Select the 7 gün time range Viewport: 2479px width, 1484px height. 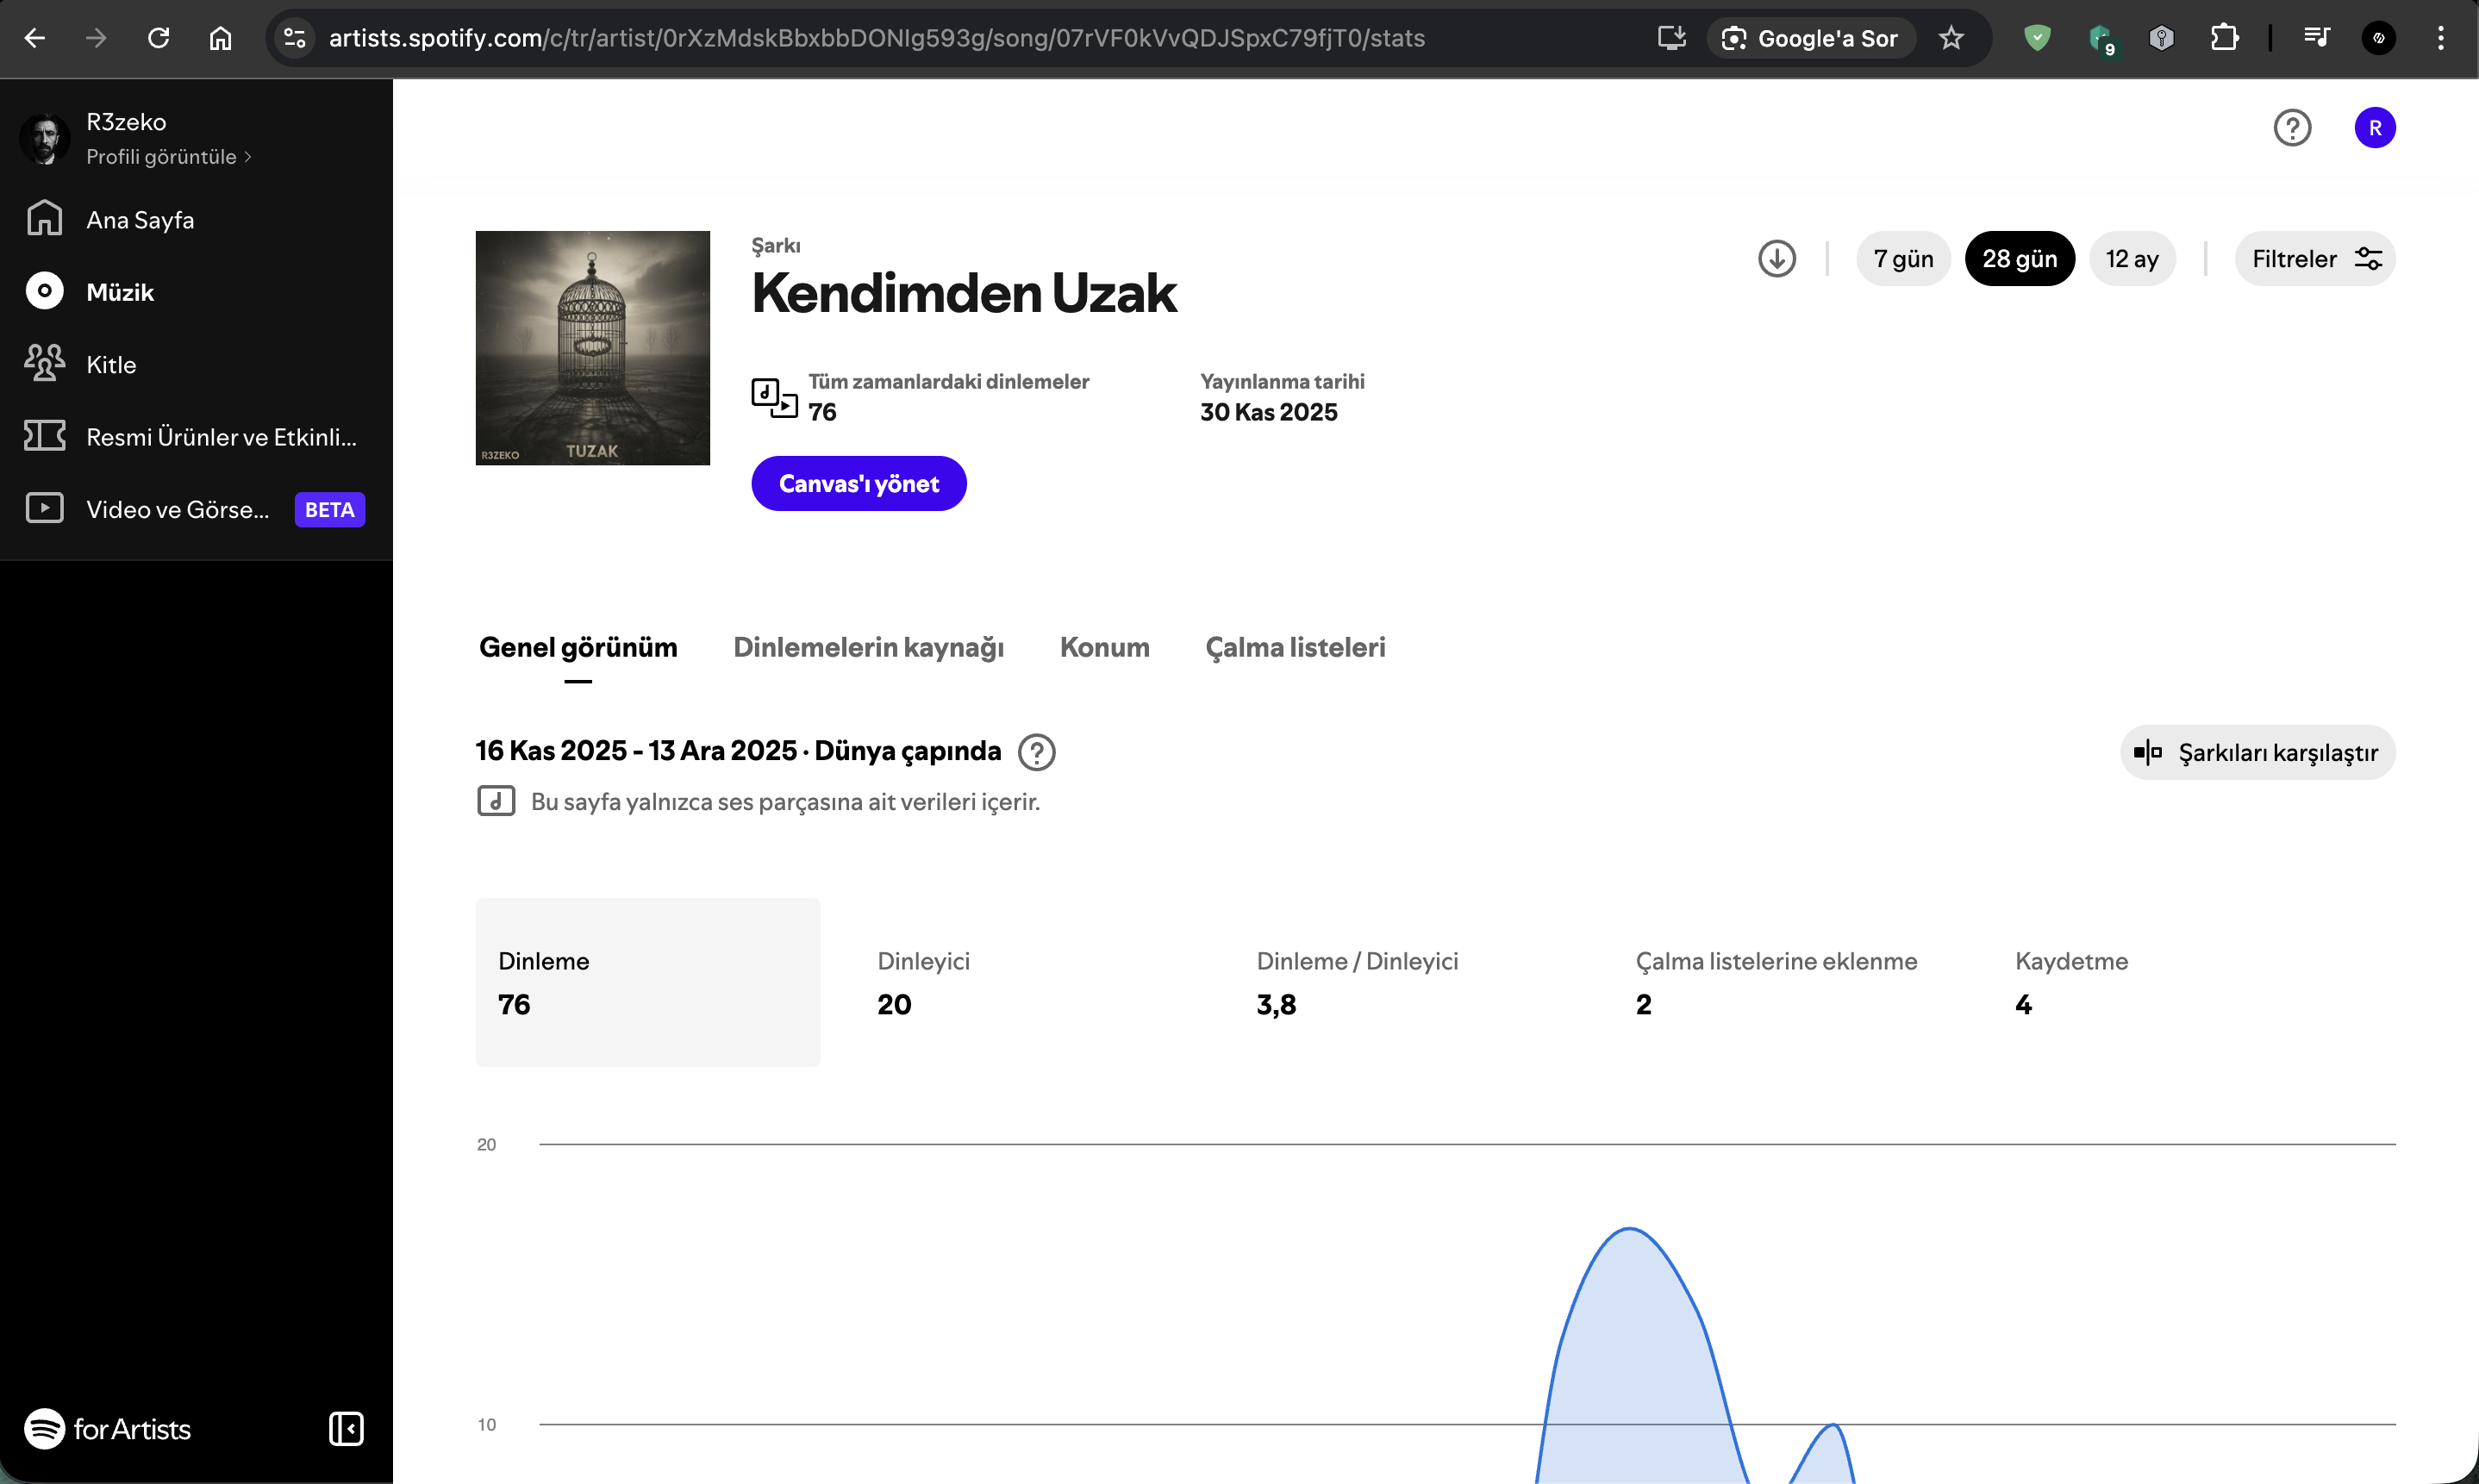[1903, 258]
